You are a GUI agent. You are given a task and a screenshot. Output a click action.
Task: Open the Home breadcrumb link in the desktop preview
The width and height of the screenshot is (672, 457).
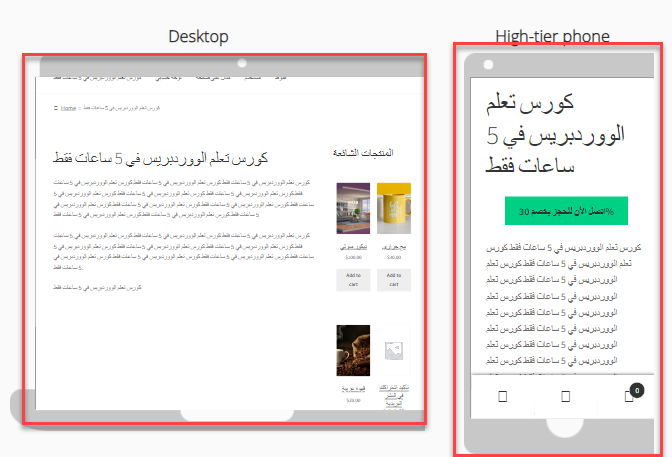pos(68,108)
